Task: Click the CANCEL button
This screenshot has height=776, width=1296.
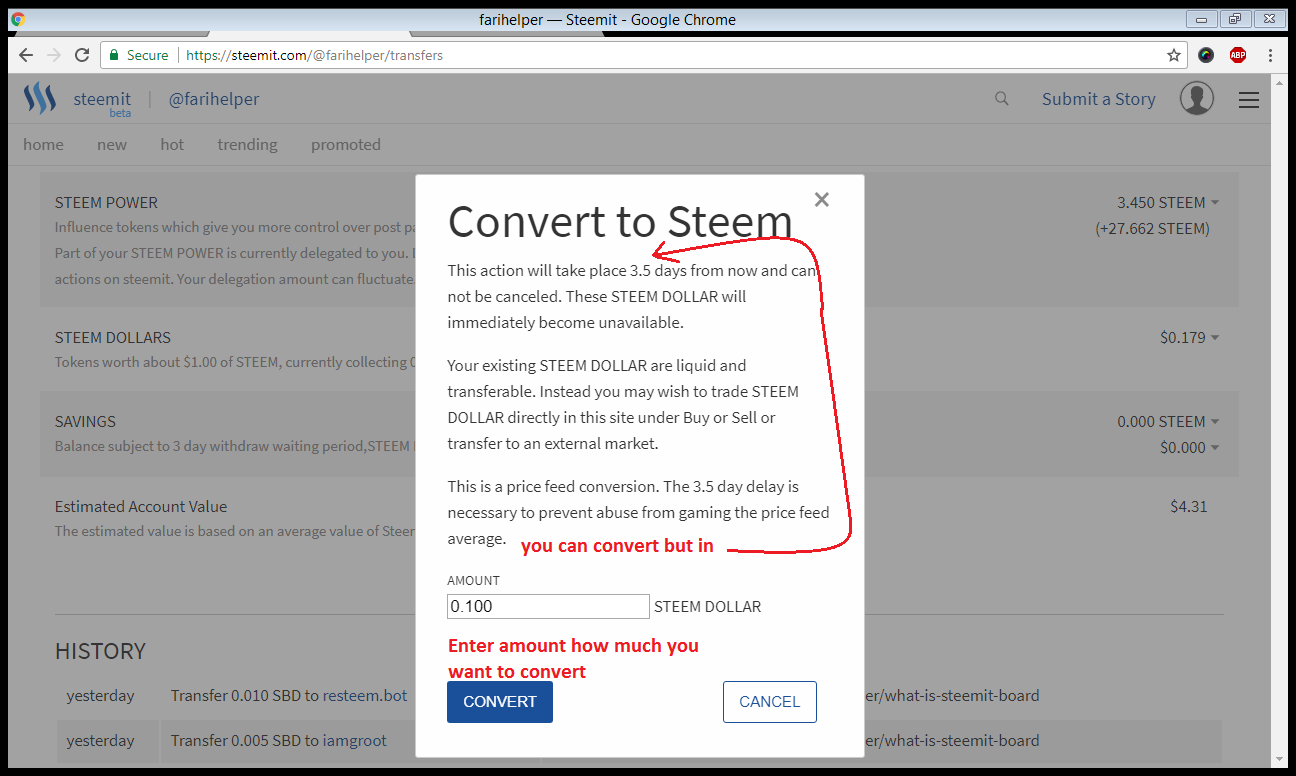Action: point(769,701)
